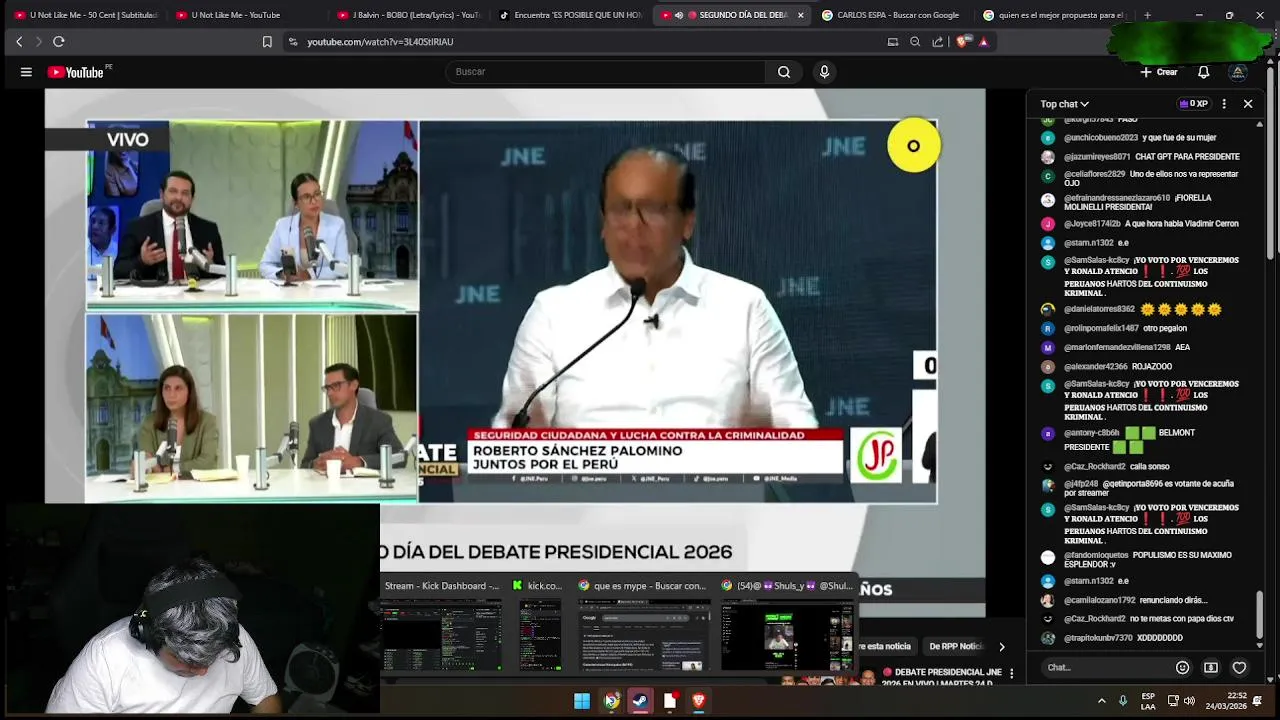Open the Windows Start menu
The image size is (1280, 720).
pos(582,701)
